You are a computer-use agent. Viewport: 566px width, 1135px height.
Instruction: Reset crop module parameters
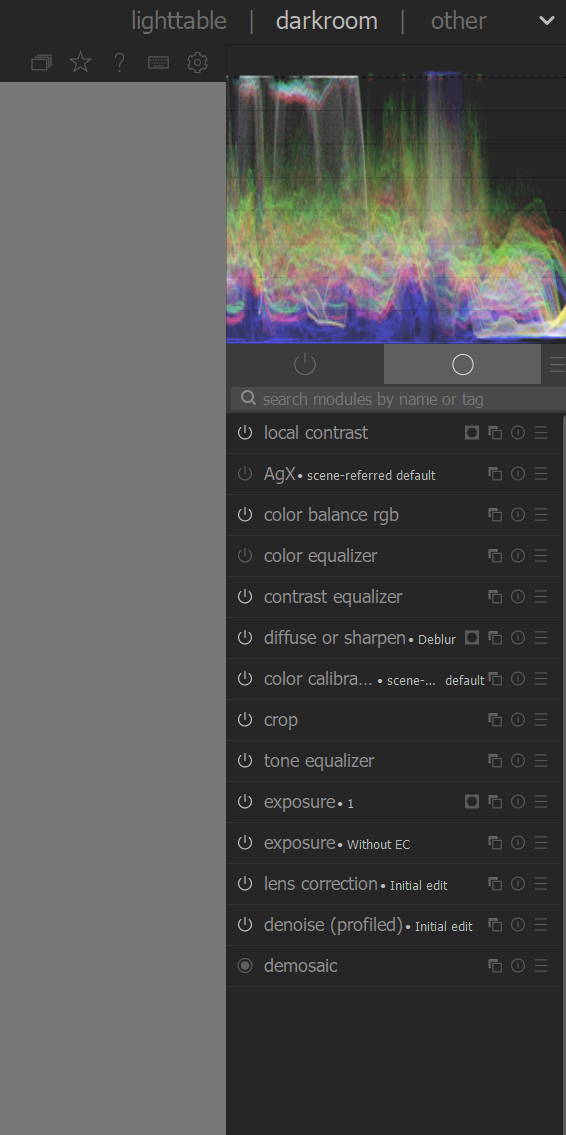tap(518, 720)
